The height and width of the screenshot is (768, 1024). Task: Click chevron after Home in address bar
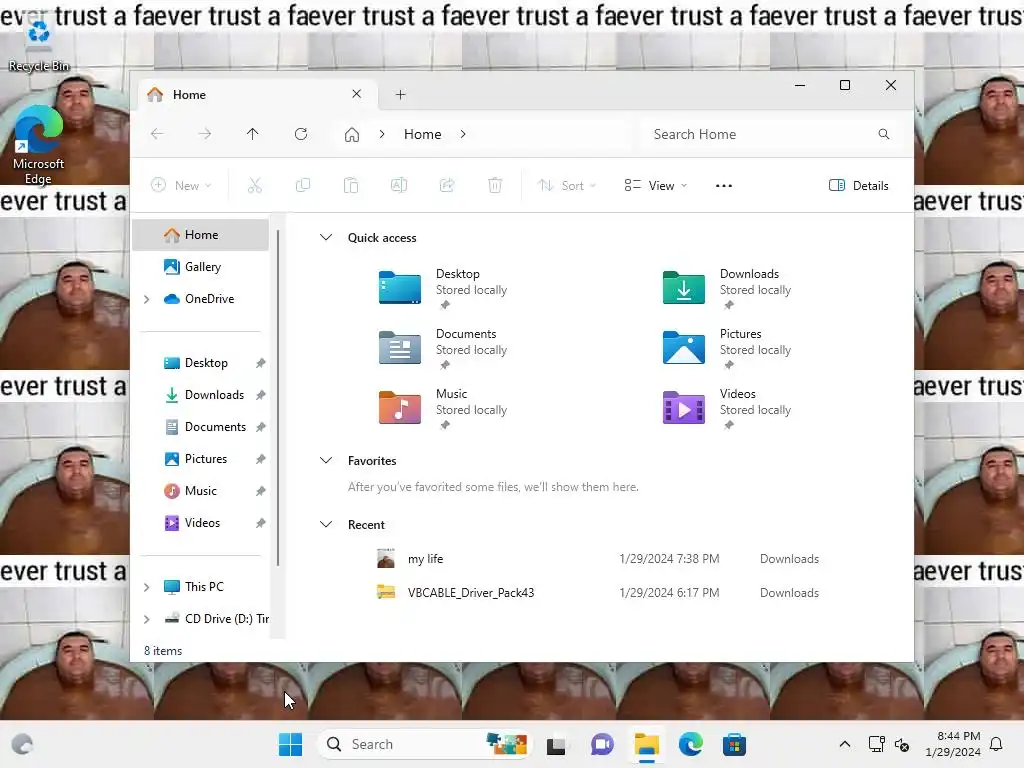tap(463, 134)
